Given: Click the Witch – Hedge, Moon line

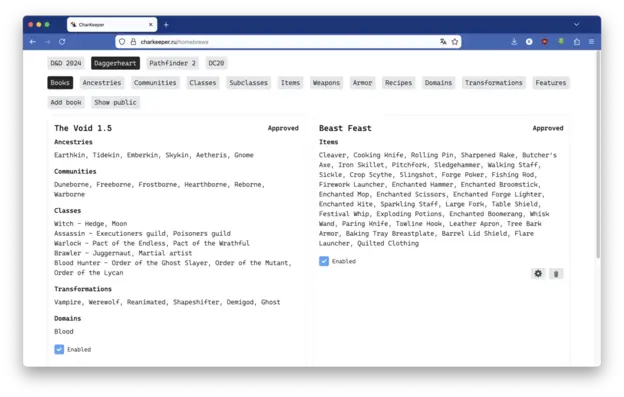Looking at the screenshot, I should [x=91, y=224].
